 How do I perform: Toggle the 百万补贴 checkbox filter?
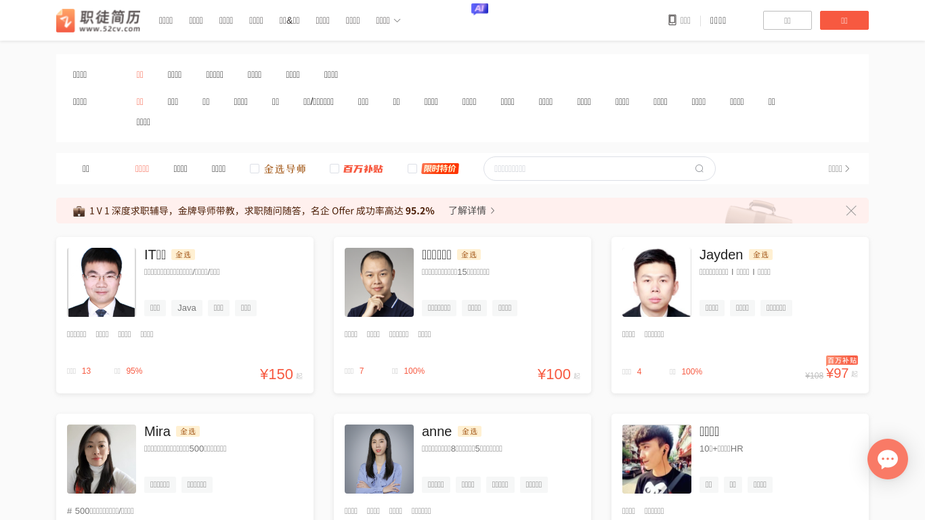(334, 169)
